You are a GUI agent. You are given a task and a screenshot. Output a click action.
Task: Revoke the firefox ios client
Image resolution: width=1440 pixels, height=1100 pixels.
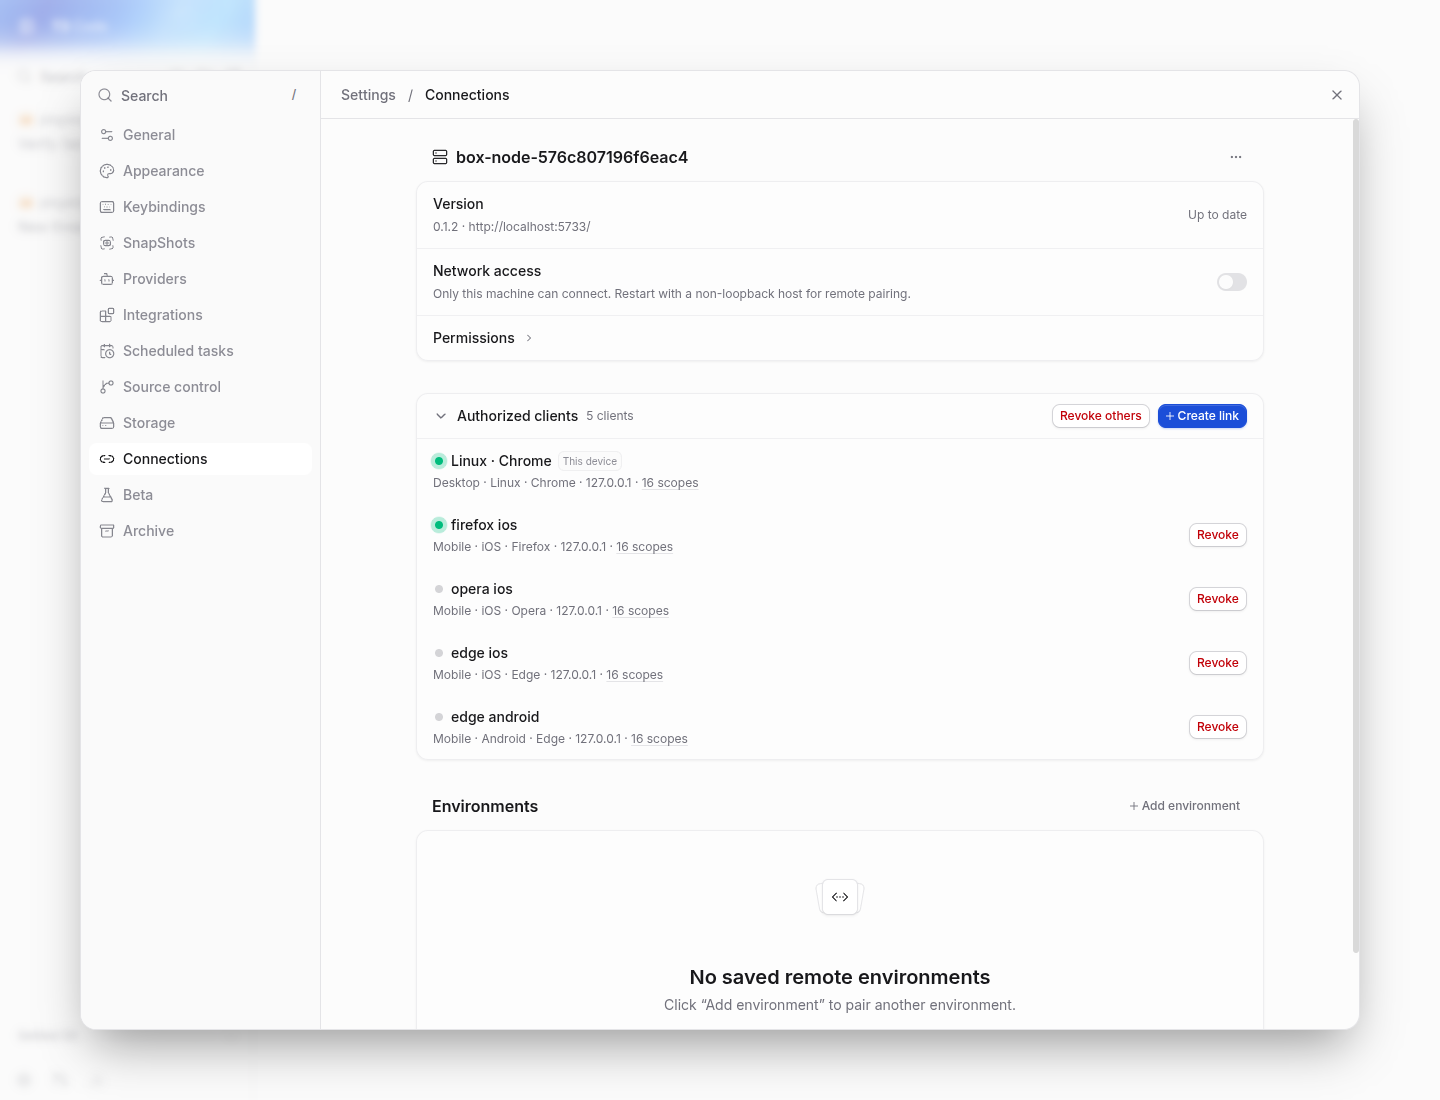coord(1218,535)
